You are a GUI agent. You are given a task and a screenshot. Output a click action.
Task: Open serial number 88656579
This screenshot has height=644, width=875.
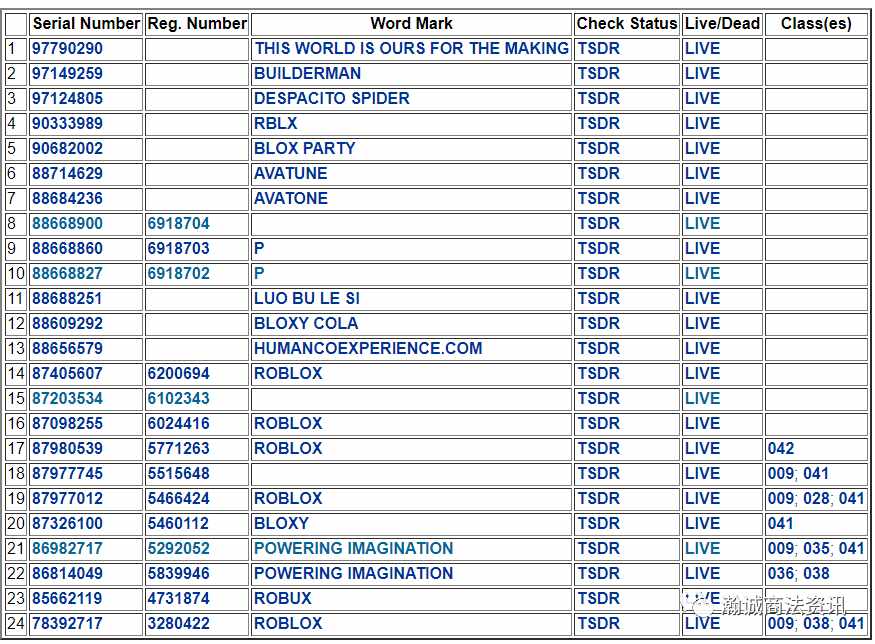pos(67,348)
